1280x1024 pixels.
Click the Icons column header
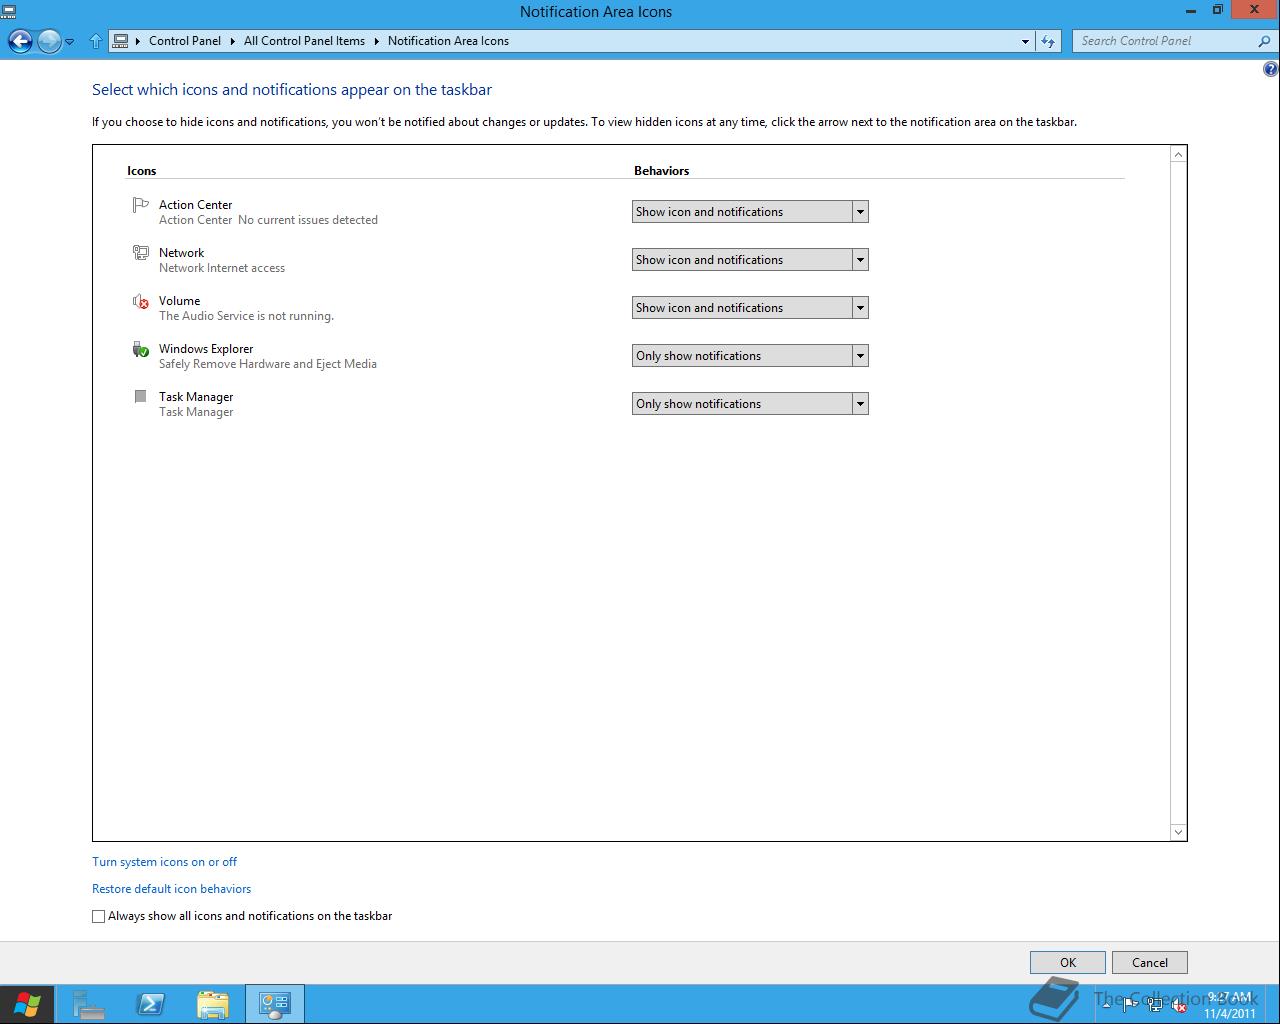coord(142,171)
